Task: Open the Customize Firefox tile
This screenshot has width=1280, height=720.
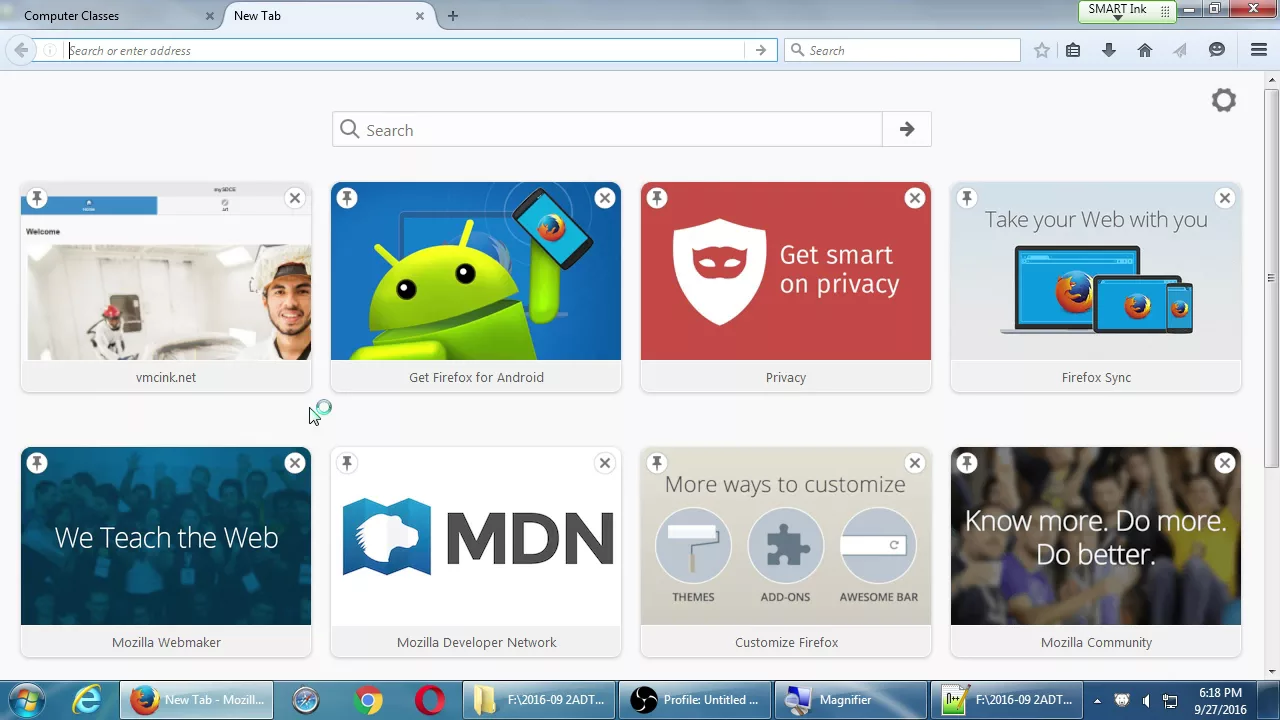Action: click(786, 552)
